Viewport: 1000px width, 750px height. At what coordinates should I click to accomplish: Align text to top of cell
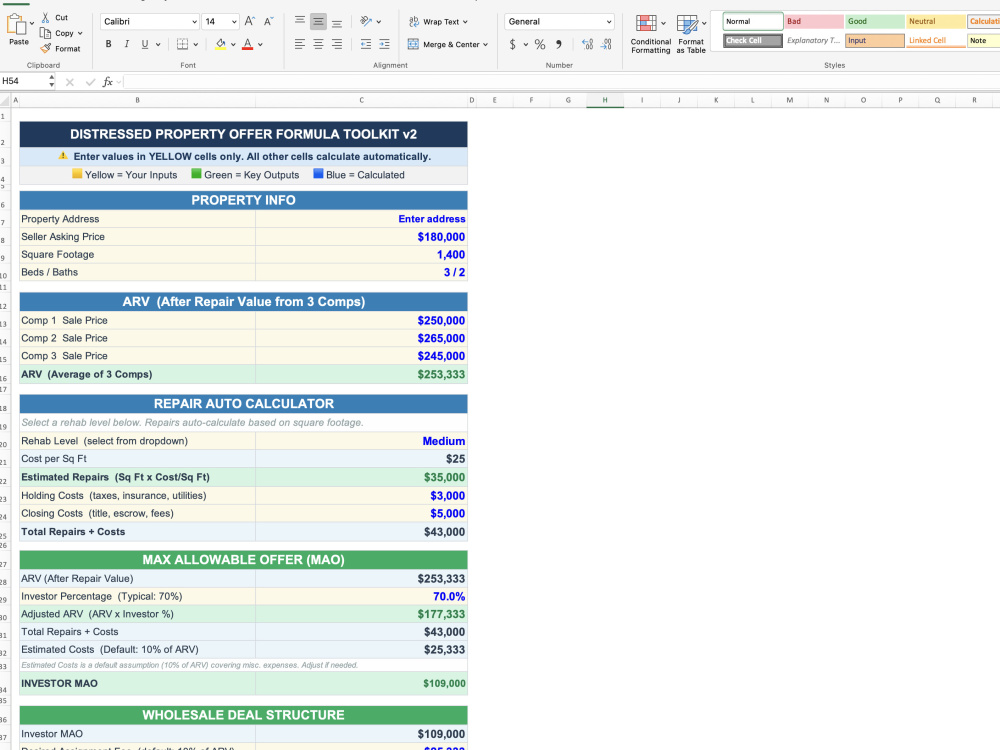click(300, 22)
